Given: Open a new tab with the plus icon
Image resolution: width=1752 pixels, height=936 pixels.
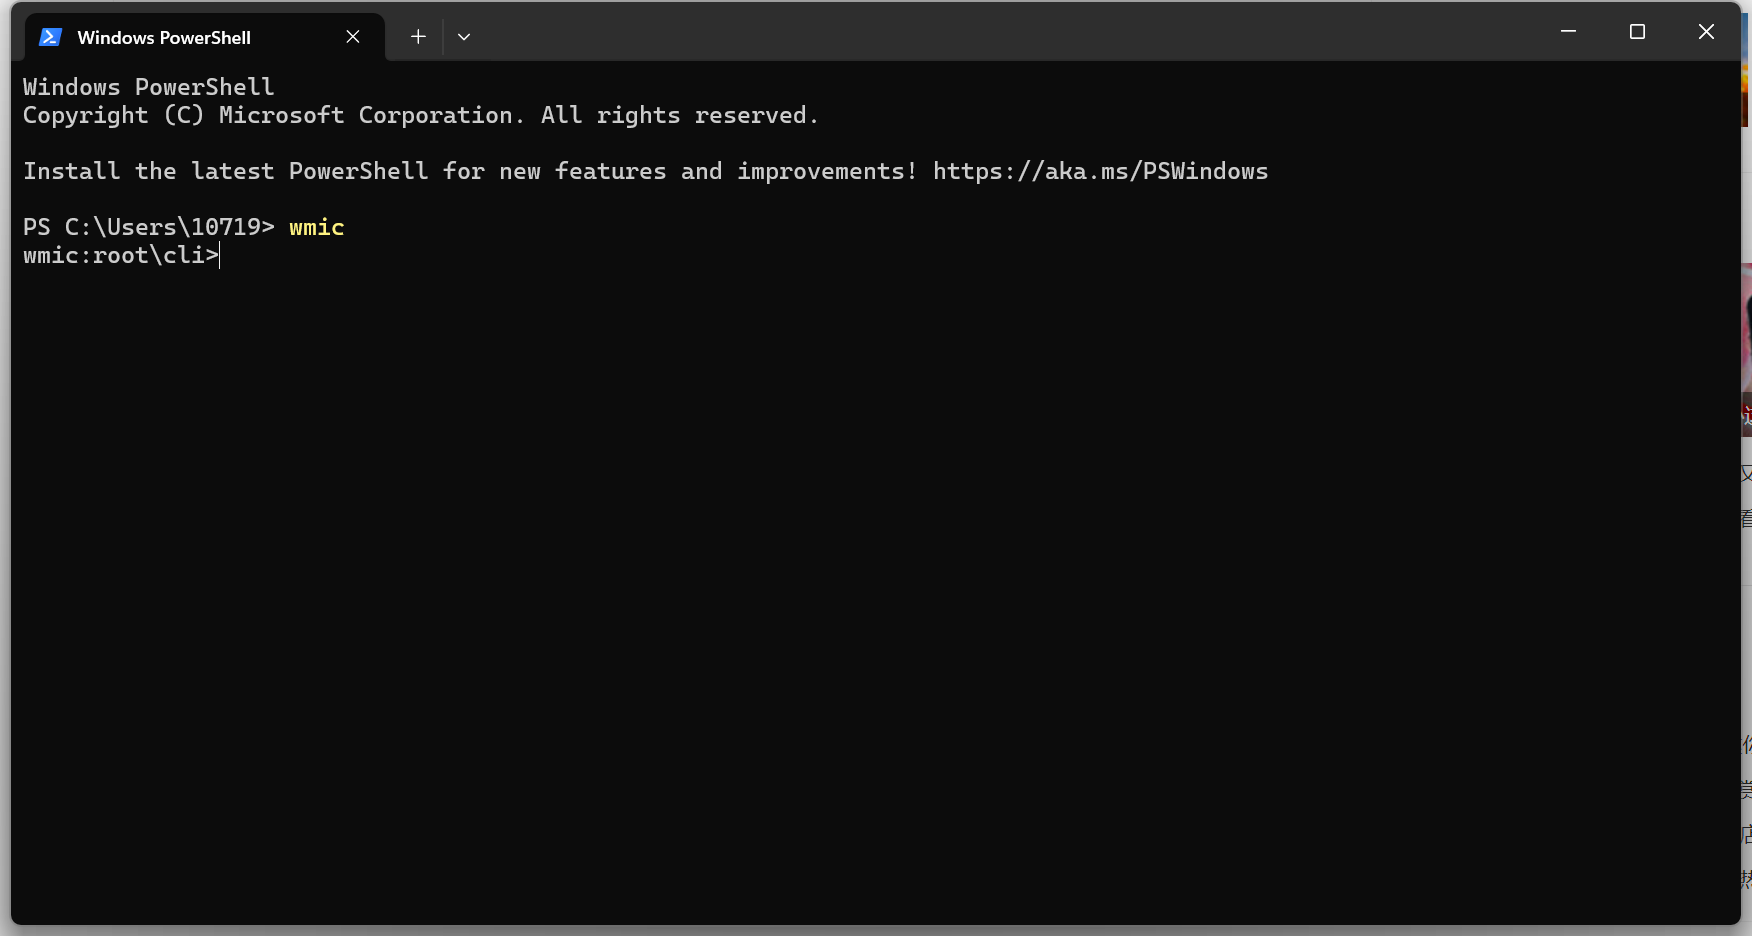Looking at the screenshot, I should point(418,37).
